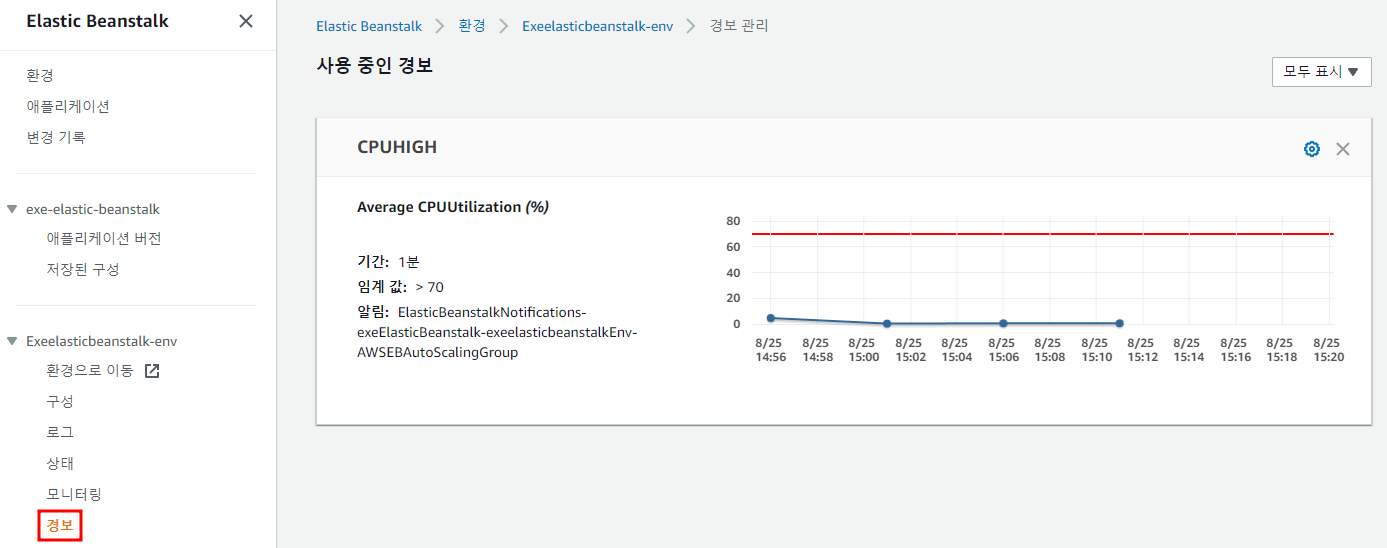Dismiss the CPUHIGH alarm card
Screen dimensions: 1387x548
[1343, 149]
